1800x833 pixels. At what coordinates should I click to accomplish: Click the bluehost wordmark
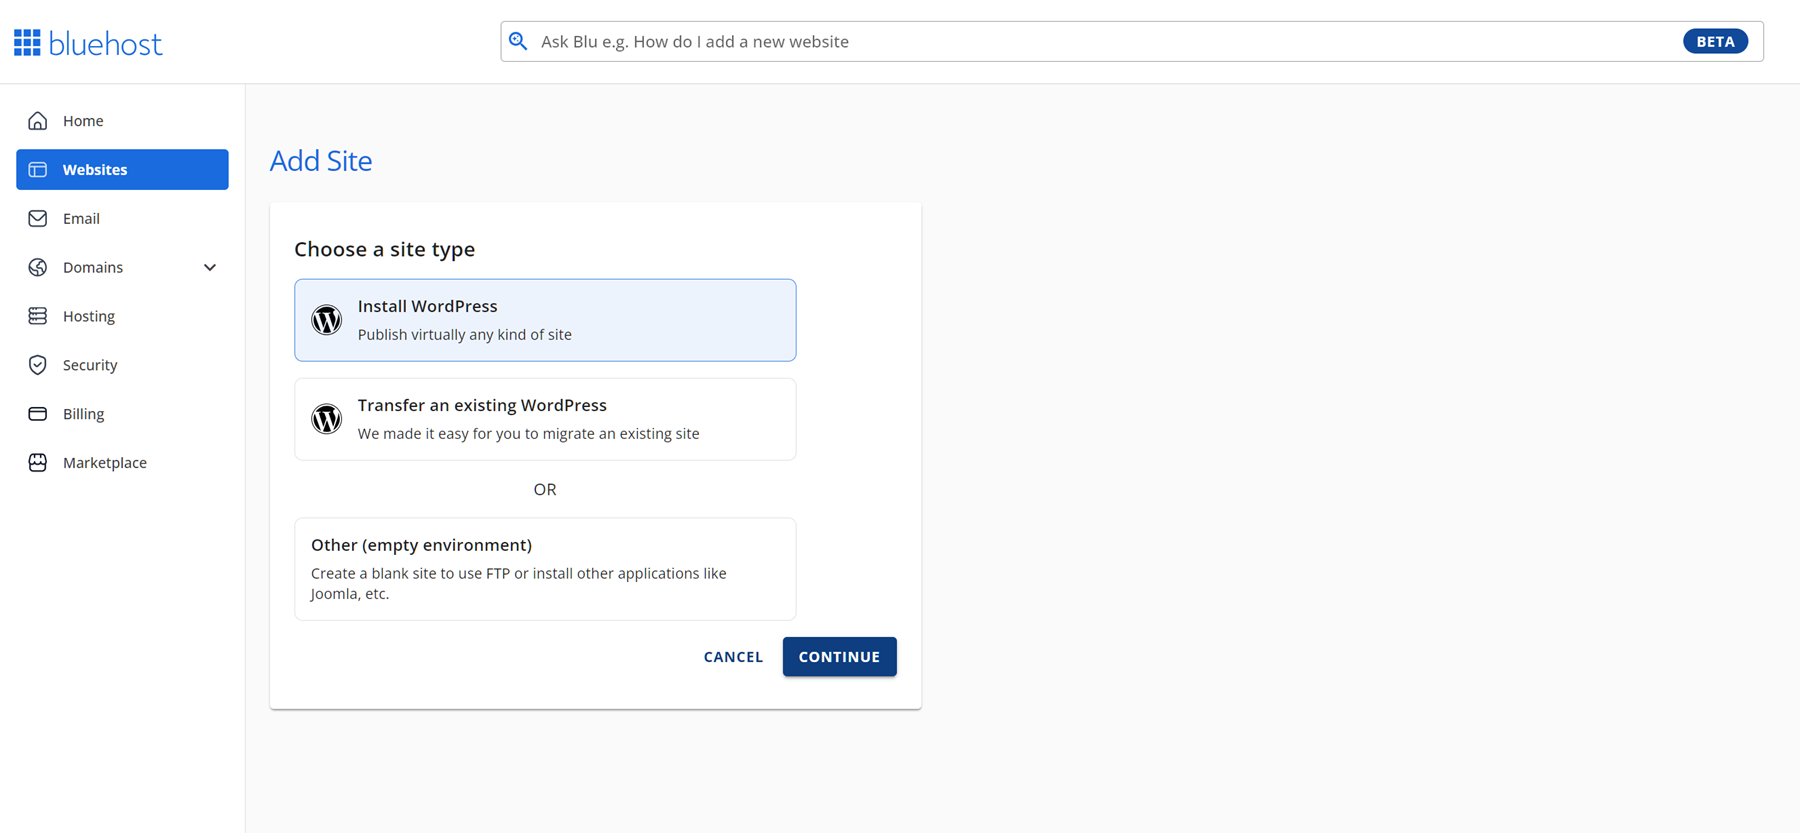pyautogui.click(x=105, y=44)
